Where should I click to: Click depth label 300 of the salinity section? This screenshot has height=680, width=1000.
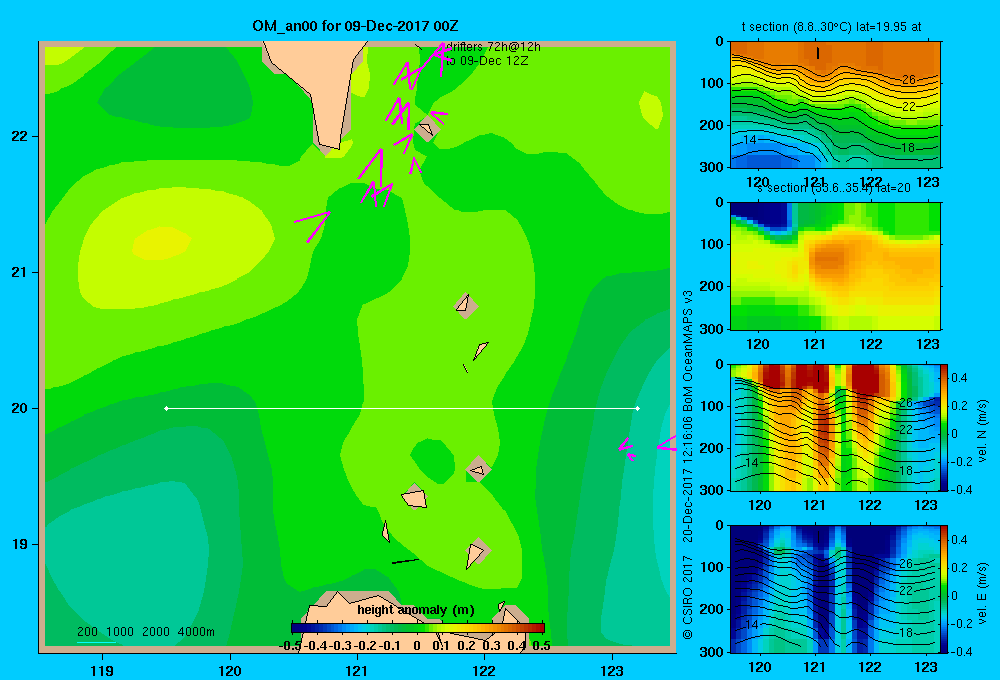(711, 329)
